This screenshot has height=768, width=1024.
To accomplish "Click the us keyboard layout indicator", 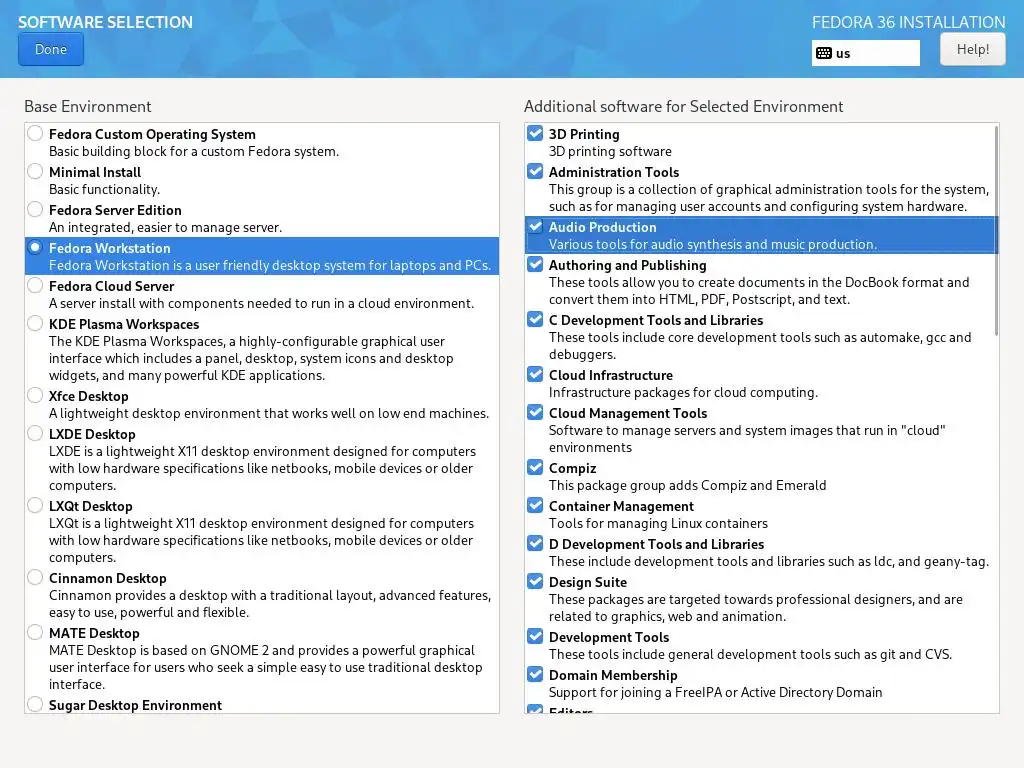I will pyautogui.click(x=865, y=54).
